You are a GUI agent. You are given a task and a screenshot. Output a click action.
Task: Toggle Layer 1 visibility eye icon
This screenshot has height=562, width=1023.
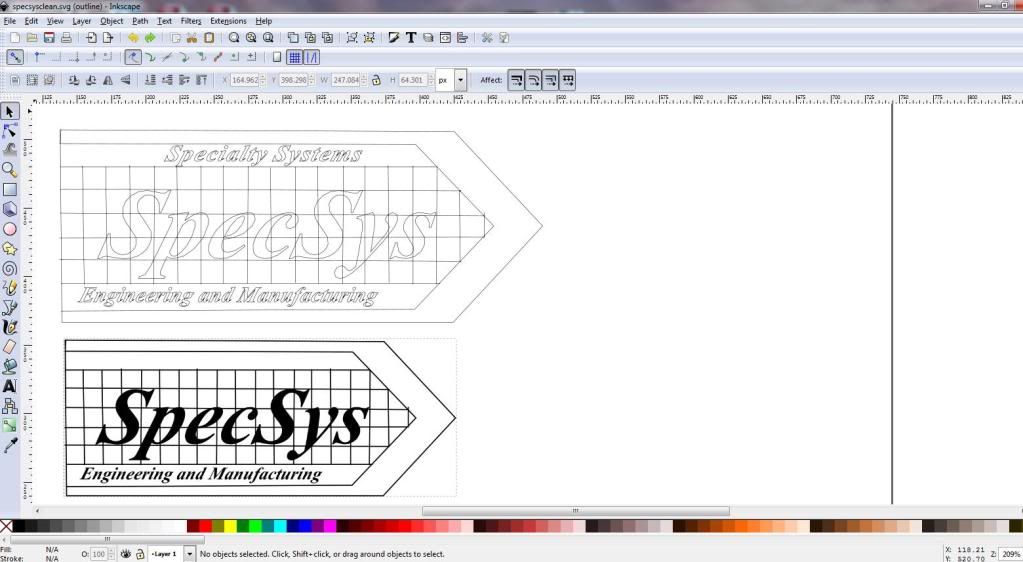tap(125, 554)
